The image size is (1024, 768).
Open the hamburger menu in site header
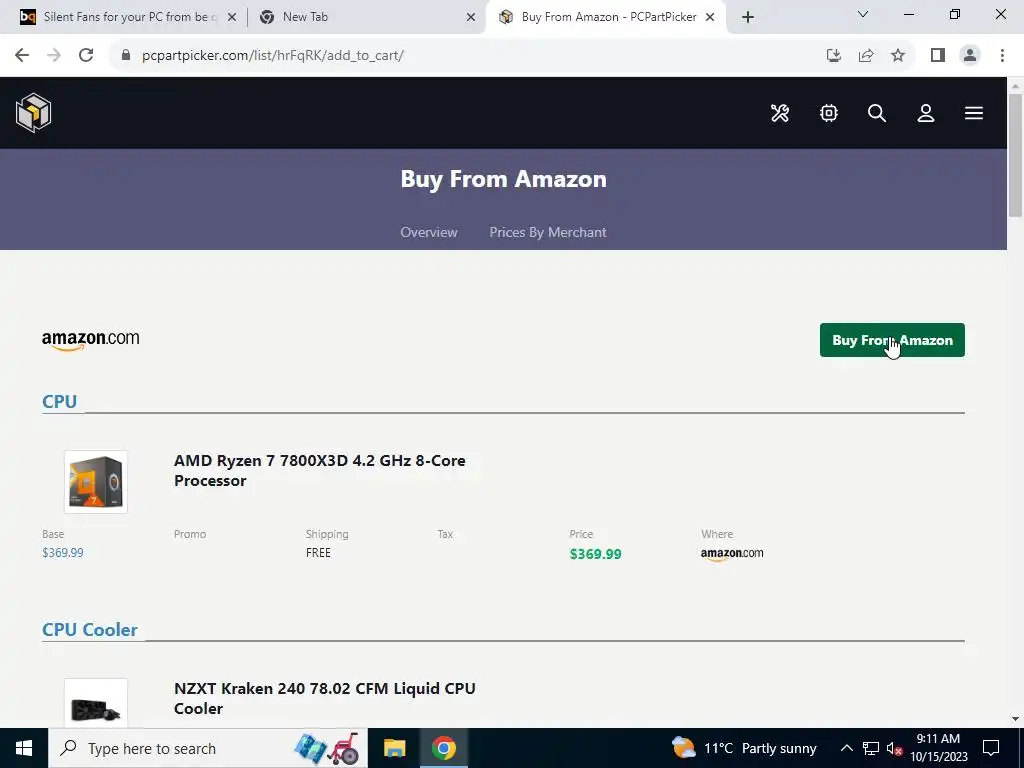click(974, 113)
